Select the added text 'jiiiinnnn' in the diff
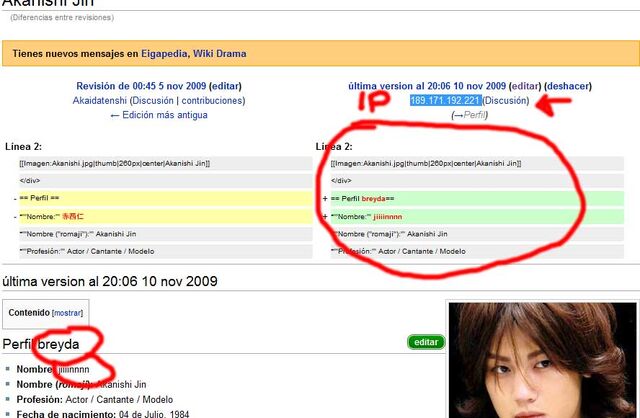Image resolution: width=640 pixels, height=418 pixels. click(388, 217)
